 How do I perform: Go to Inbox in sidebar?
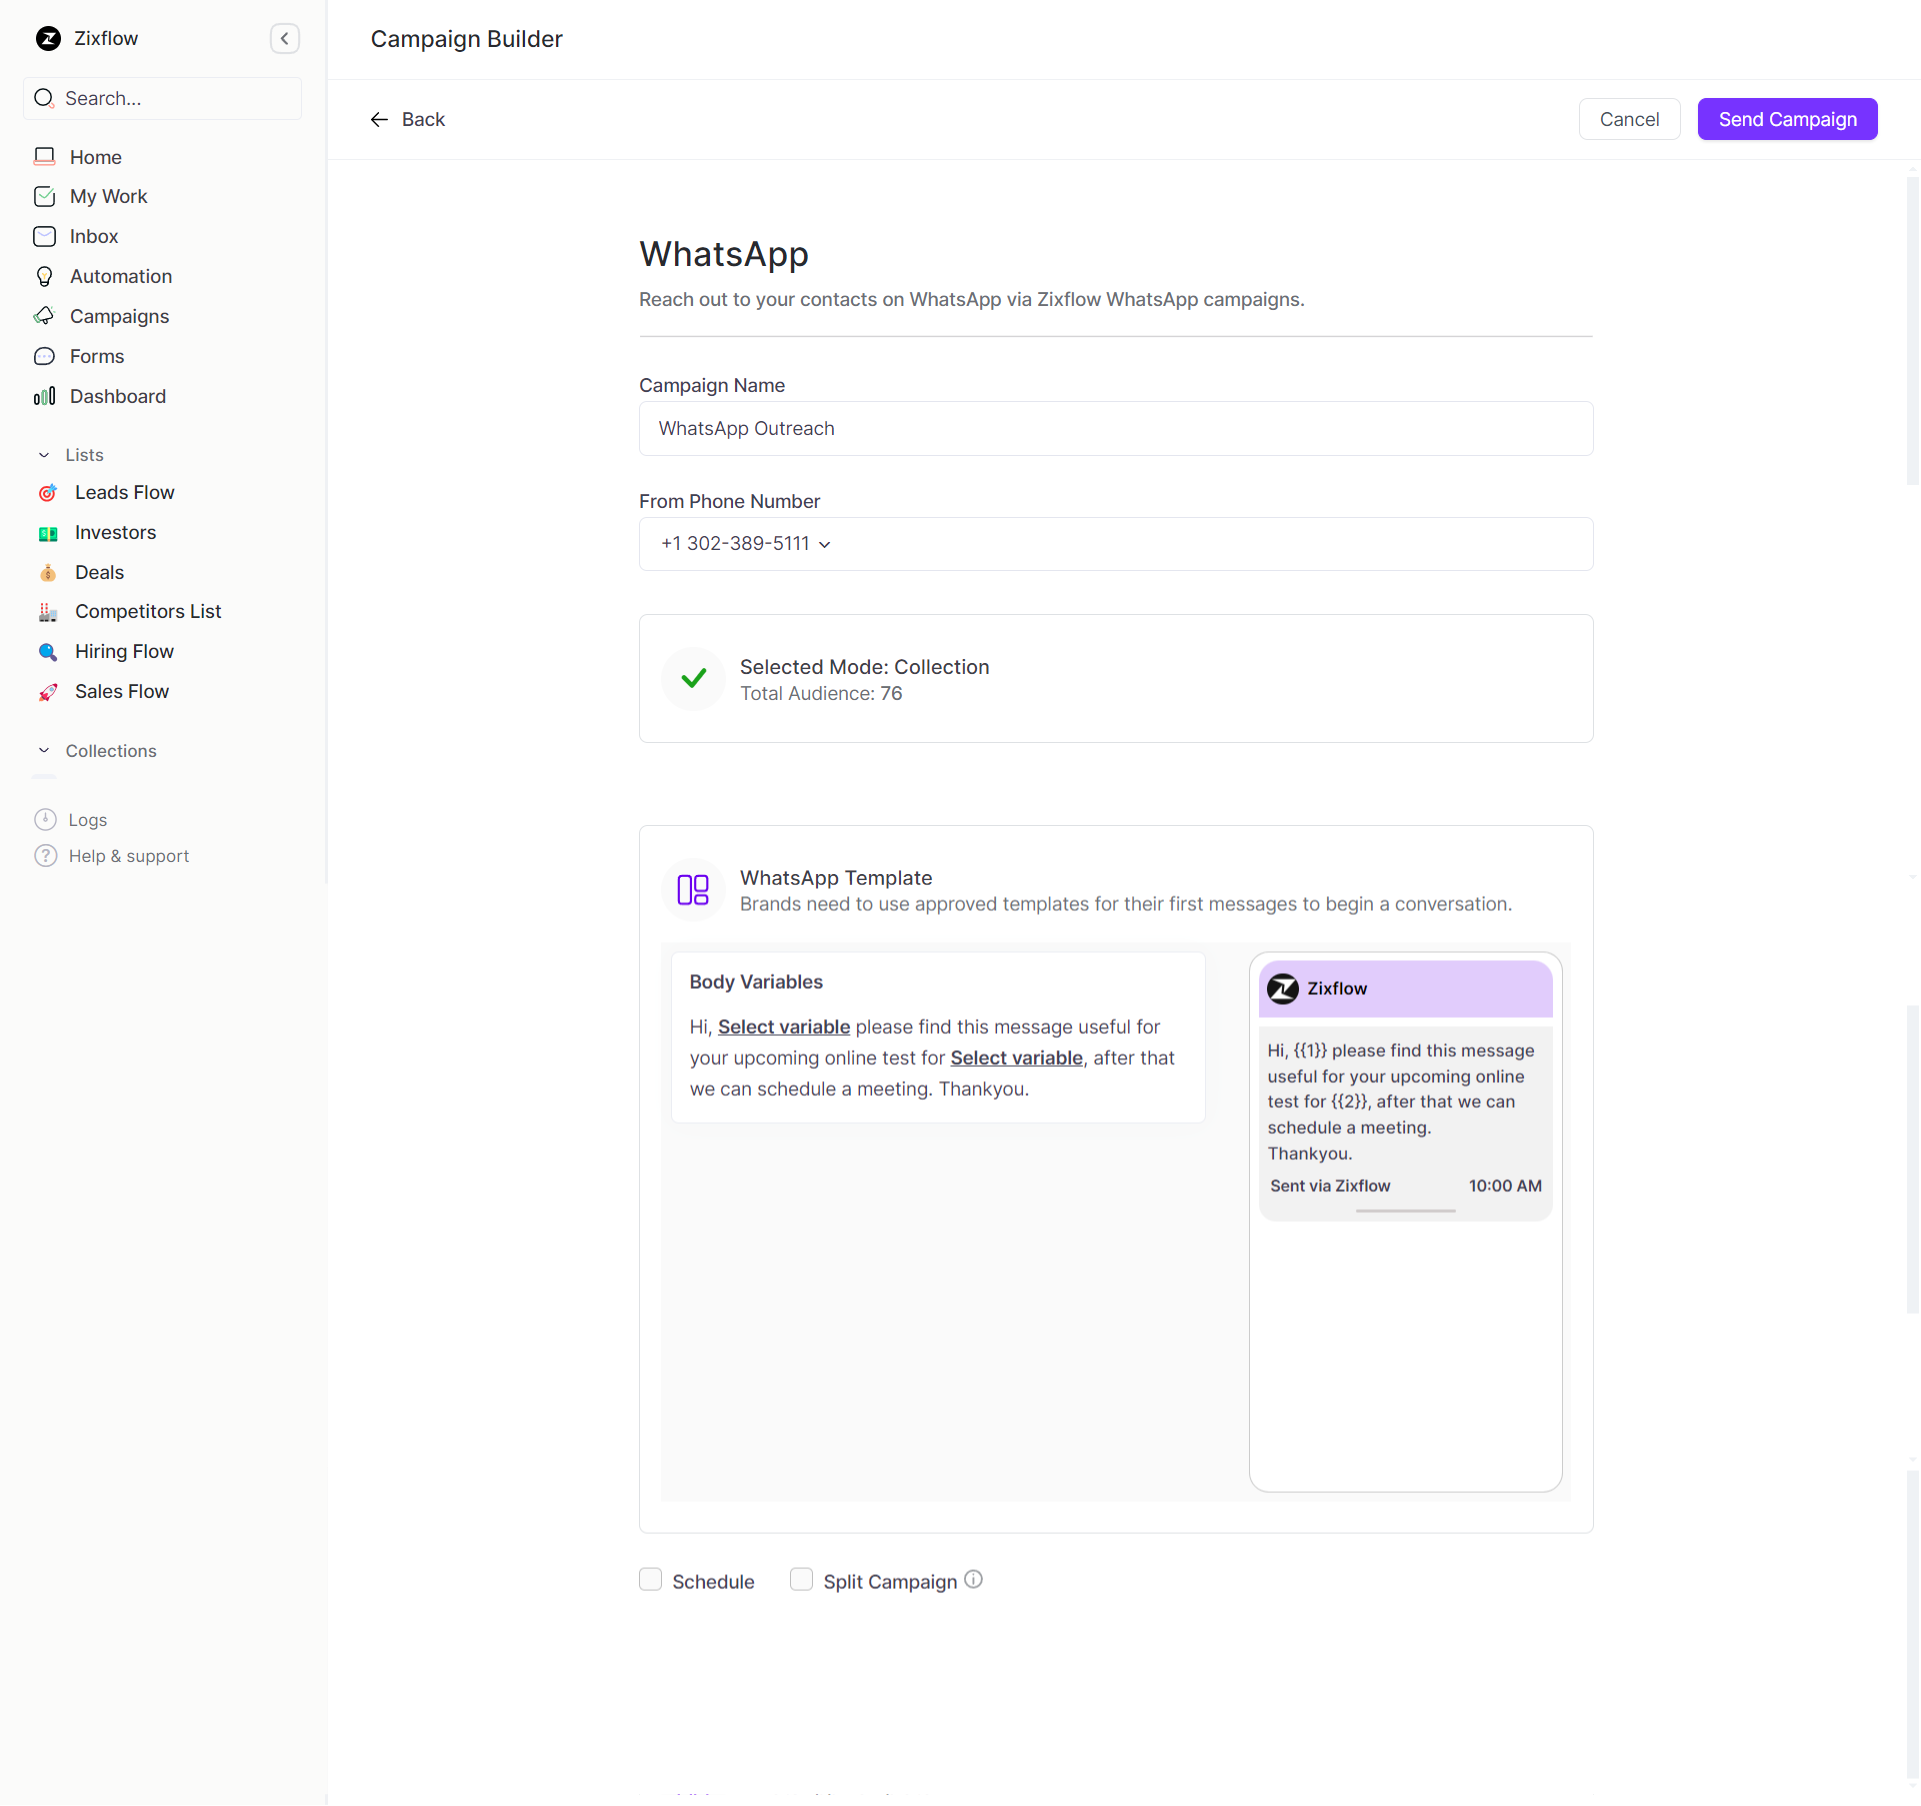point(94,237)
